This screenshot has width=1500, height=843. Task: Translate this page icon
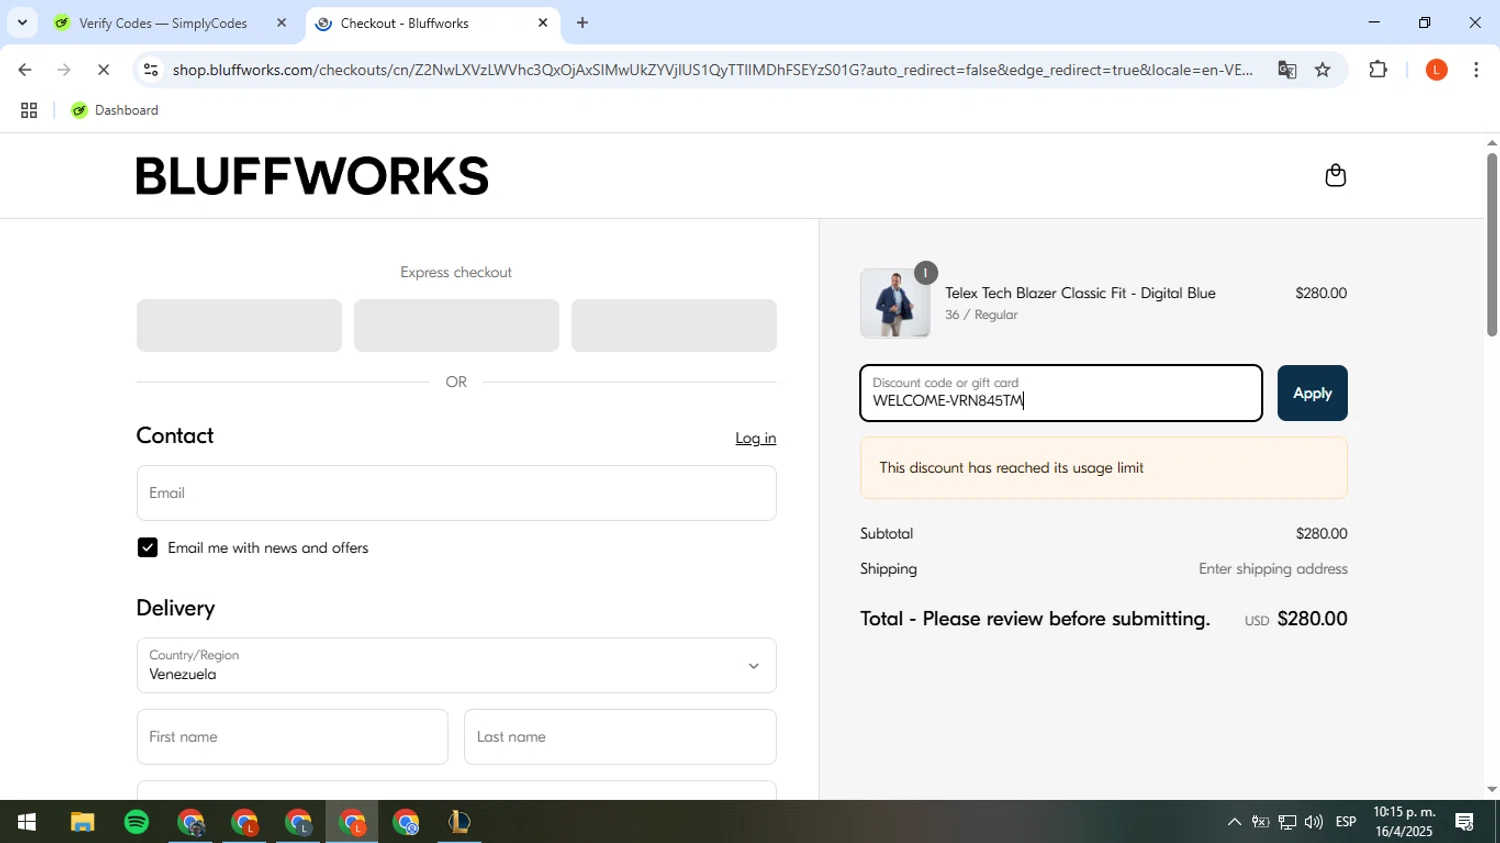(1287, 70)
